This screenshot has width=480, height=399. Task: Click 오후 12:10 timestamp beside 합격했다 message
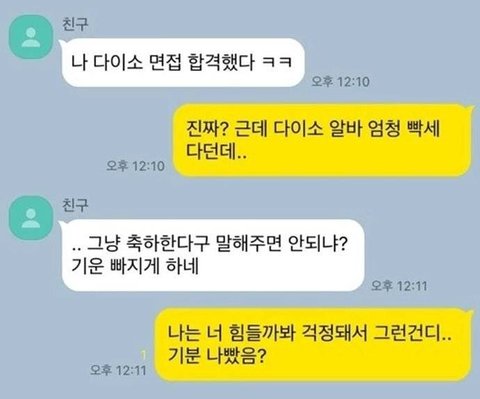340,81
